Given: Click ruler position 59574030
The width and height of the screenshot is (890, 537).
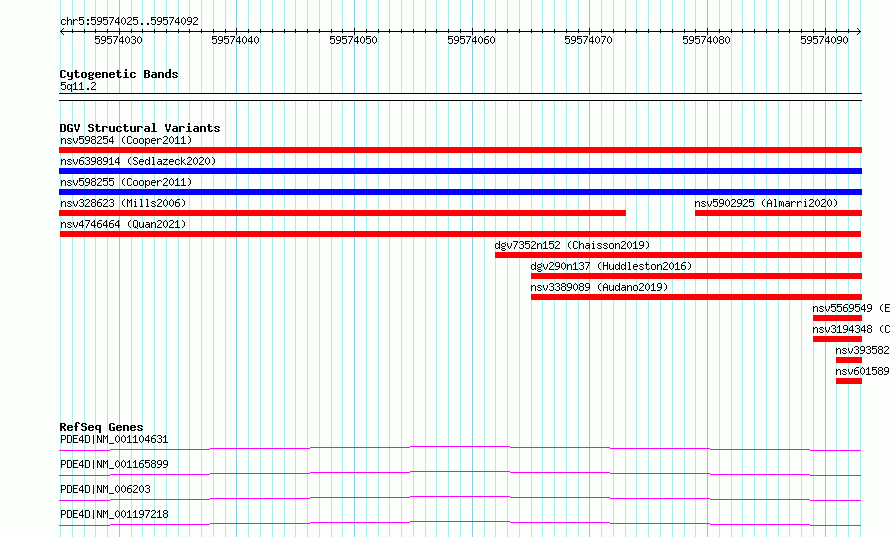Looking at the screenshot, I should click(118, 40).
